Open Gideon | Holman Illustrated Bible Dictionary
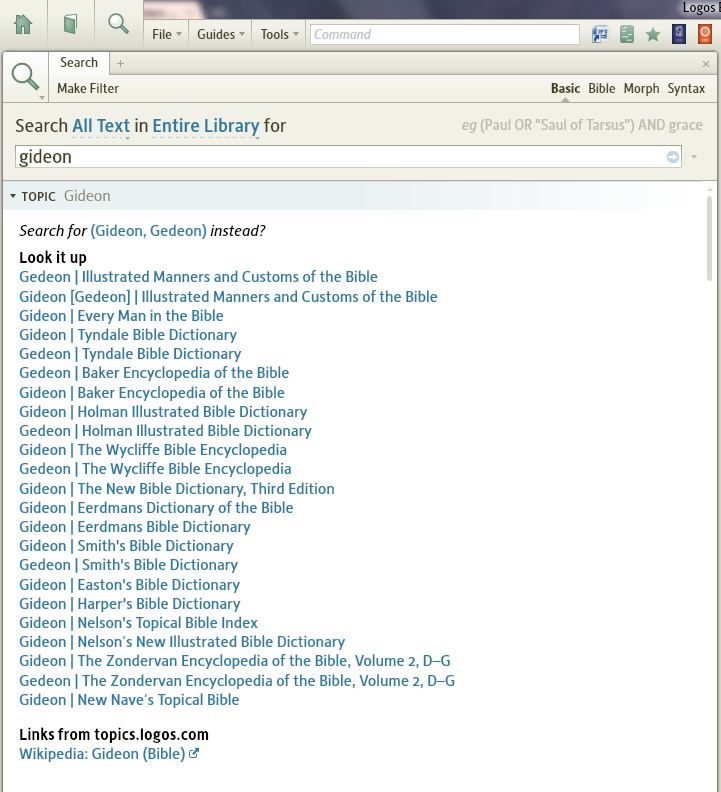The height and width of the screenshot is (792, 721). point(163,412)
